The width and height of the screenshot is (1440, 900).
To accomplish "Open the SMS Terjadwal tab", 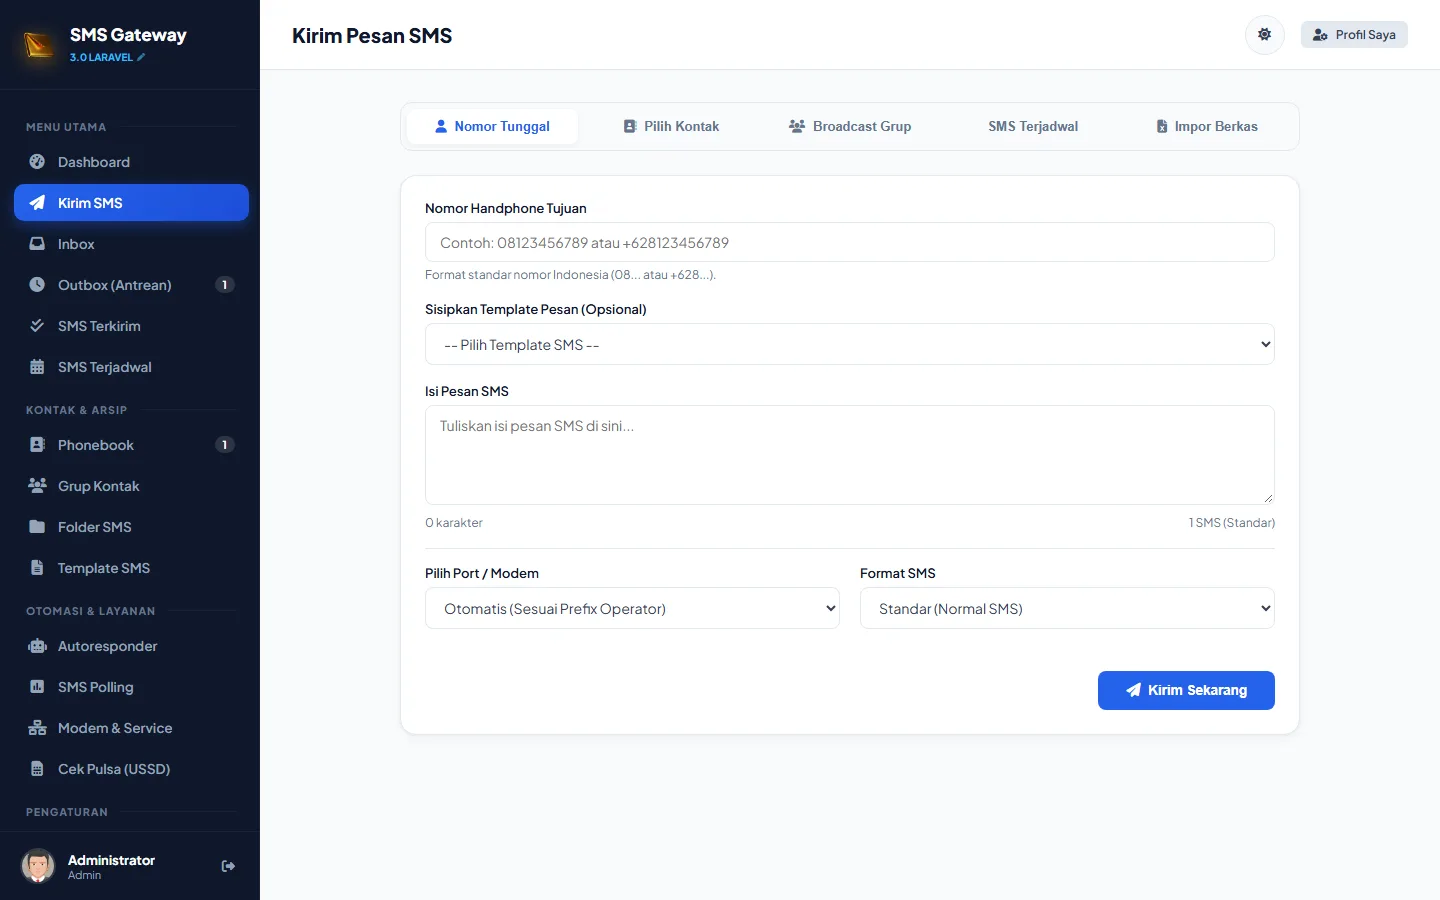I will (x=1033, y=127).
